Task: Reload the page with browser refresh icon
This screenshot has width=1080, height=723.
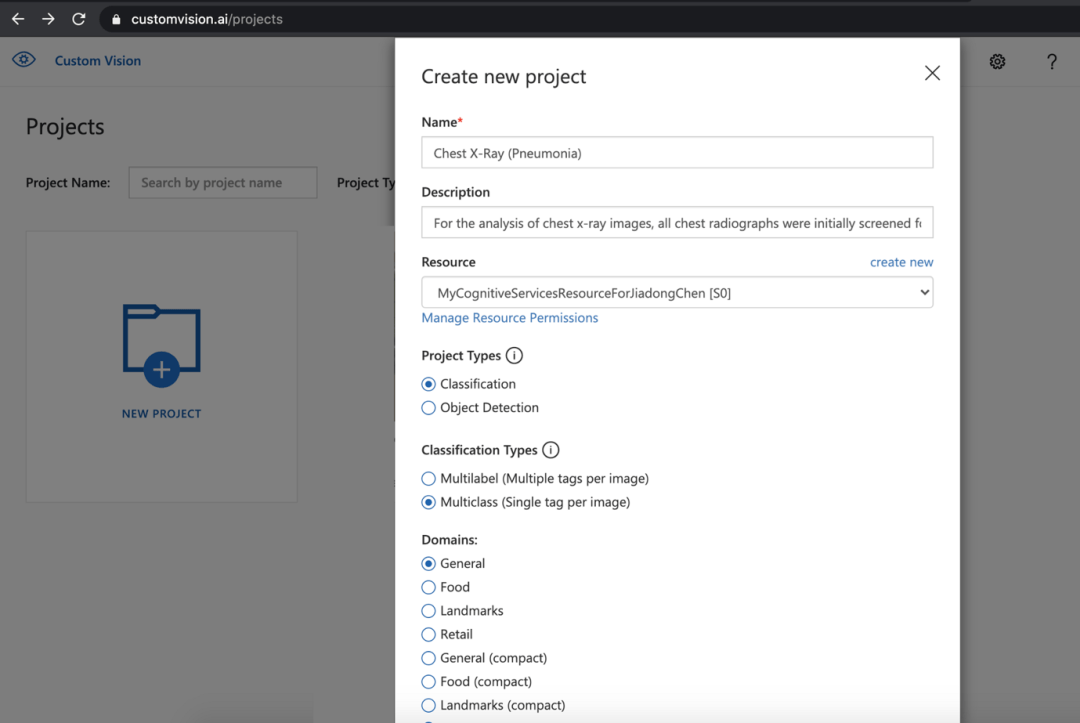Action: coord(79,19)
